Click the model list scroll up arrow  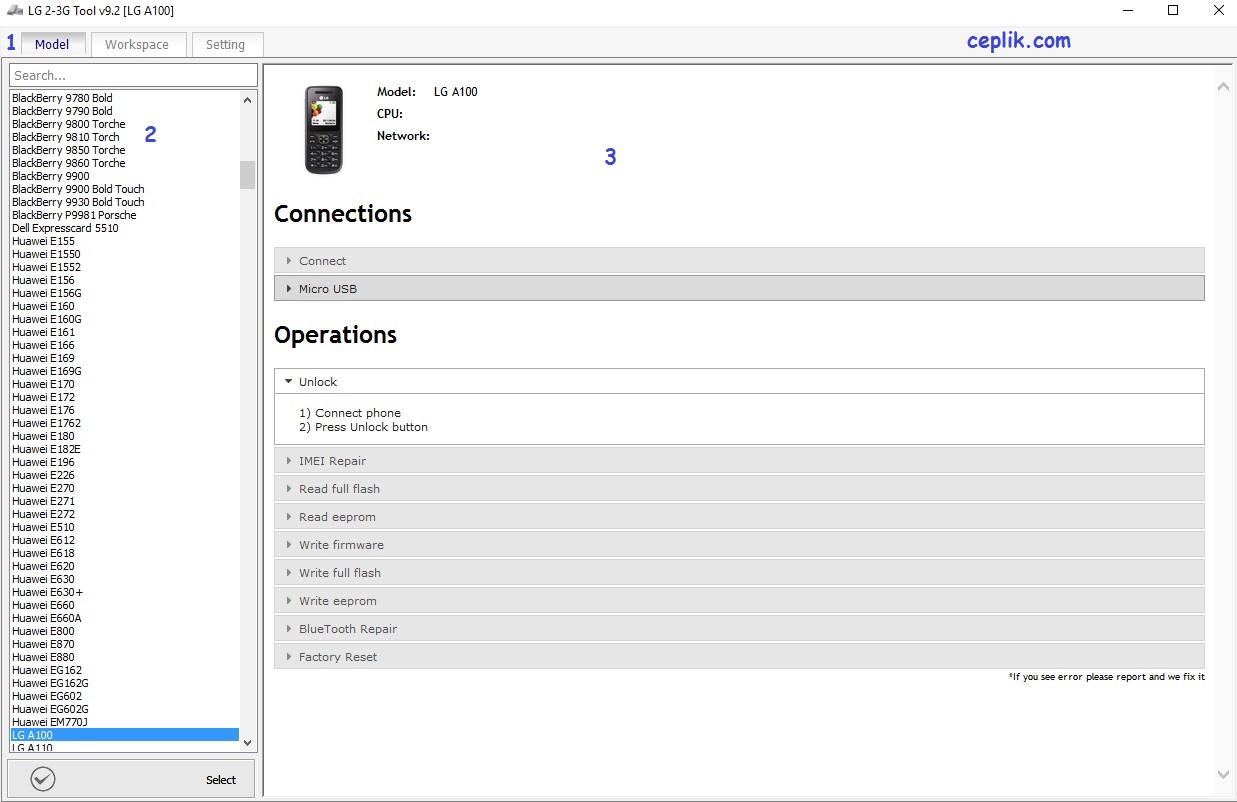[248, 99]
